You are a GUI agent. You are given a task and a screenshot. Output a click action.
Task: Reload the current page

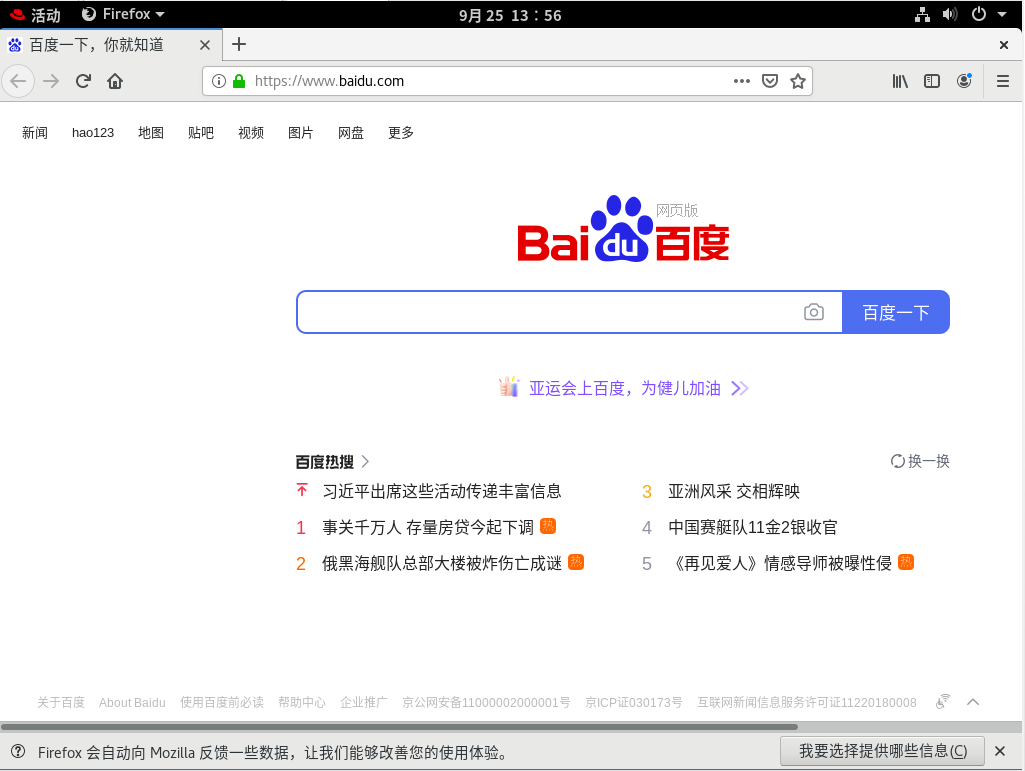pyautogui.click(x=83, y=81)
